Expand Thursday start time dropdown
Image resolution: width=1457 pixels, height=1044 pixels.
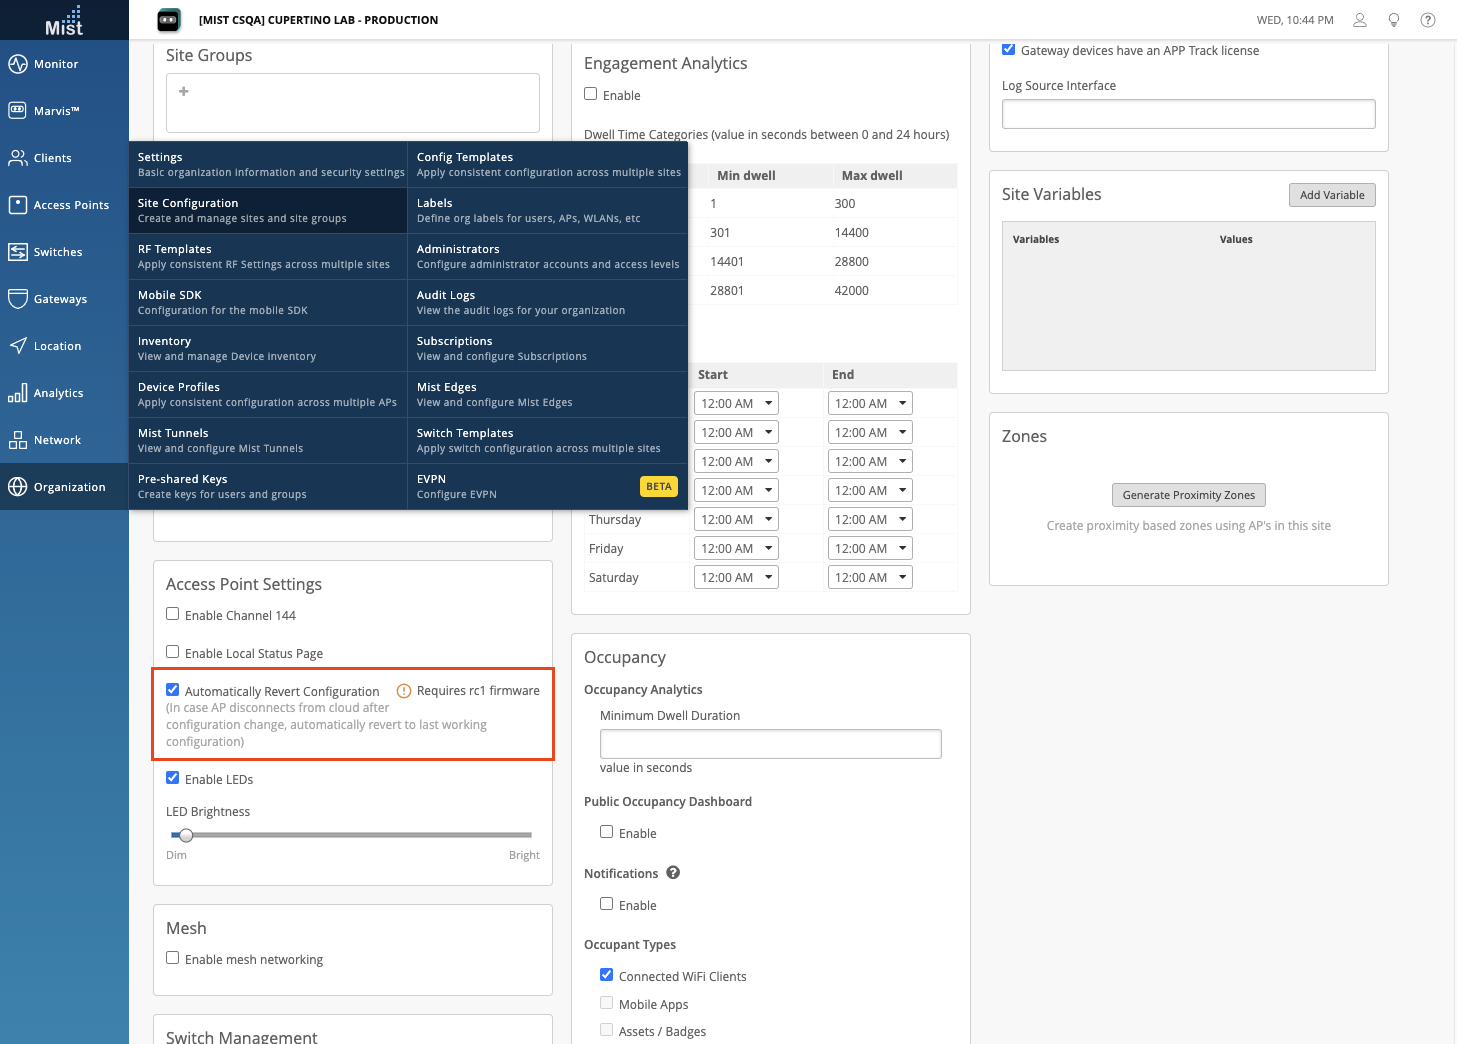tap(736, 519)
